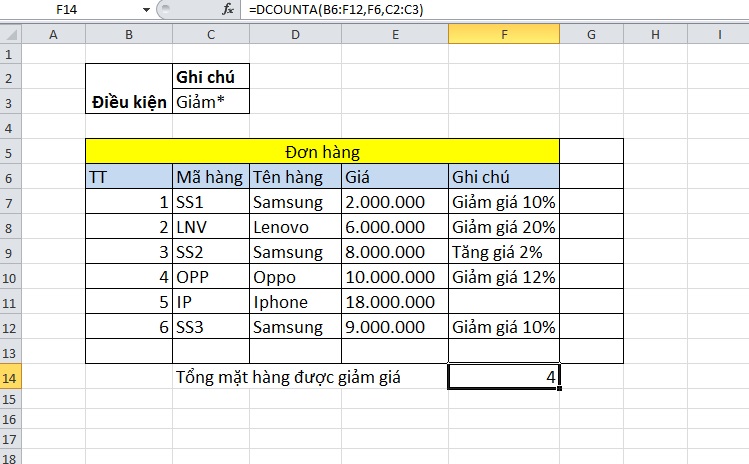Click the "OPP" product code cell
749x464 pixels.
[210, 277]
